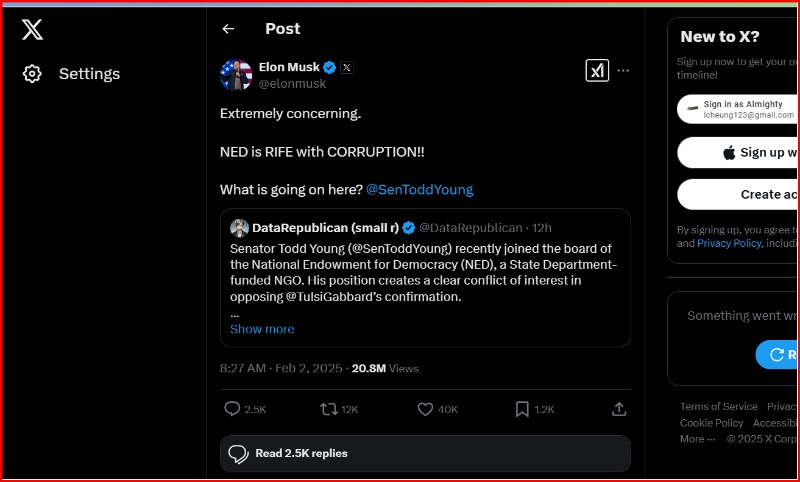Viewport: 800px width, 482px height.
Task: Open the @SenToddYoung mention link
Action: coord(419,190)
